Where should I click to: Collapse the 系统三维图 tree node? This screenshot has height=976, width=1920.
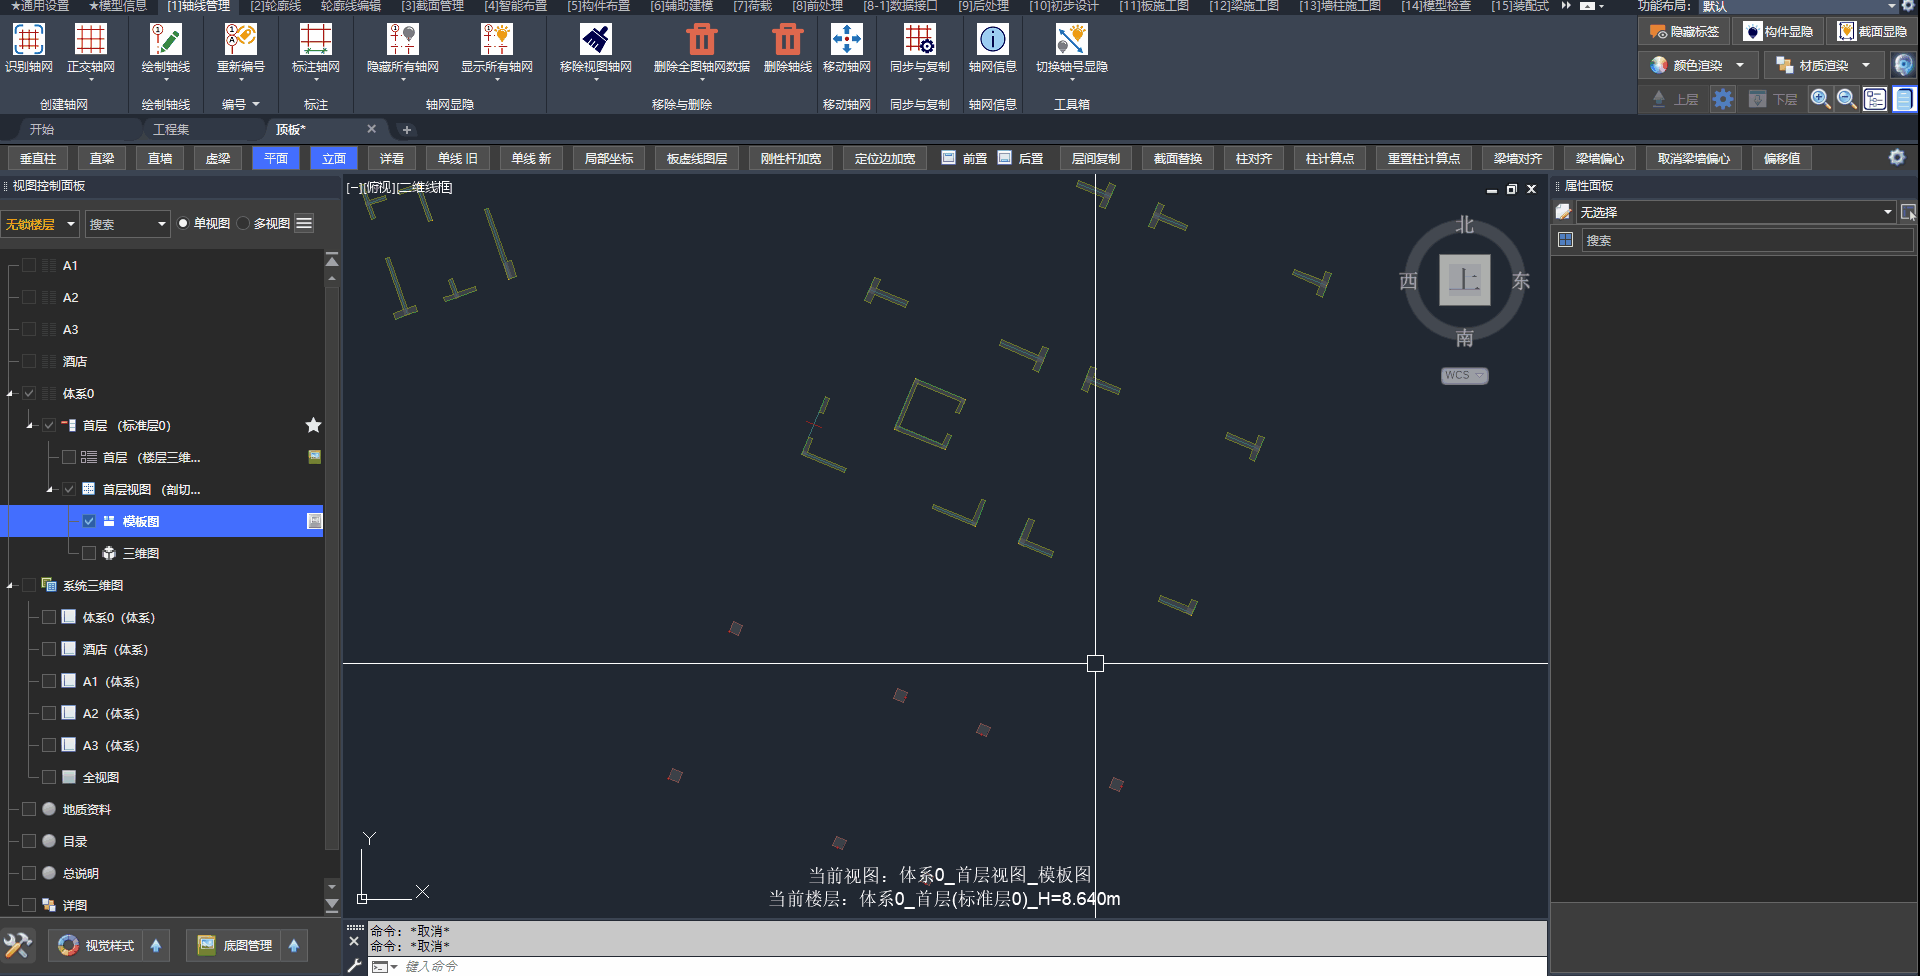click(x=10, y=586)
